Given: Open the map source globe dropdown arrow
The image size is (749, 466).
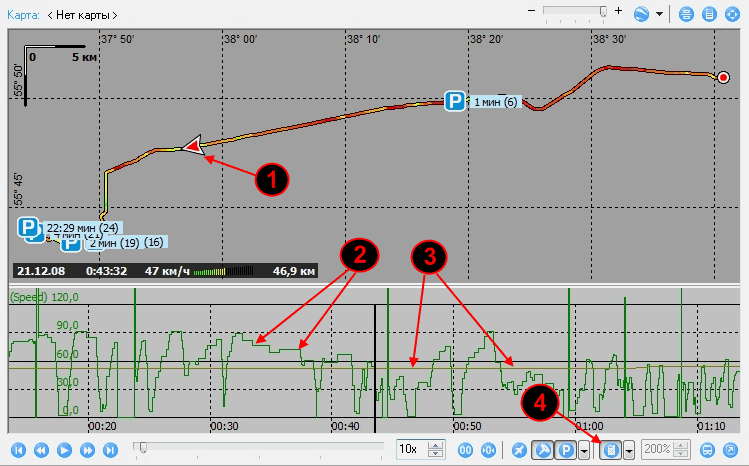Looking at the screenshot, I should click(x=659, y=15).
